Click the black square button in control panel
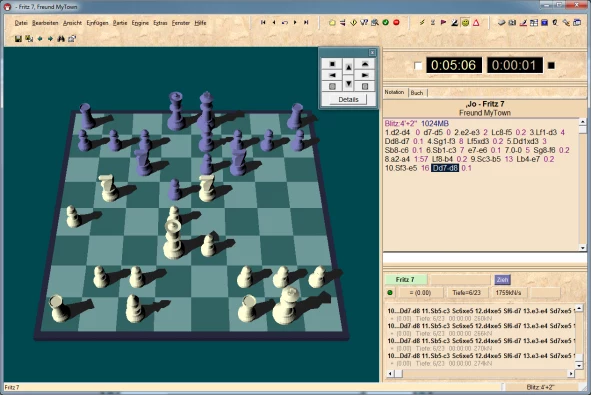The width and height of the screenshot is (591, 395). pos(332,64)
